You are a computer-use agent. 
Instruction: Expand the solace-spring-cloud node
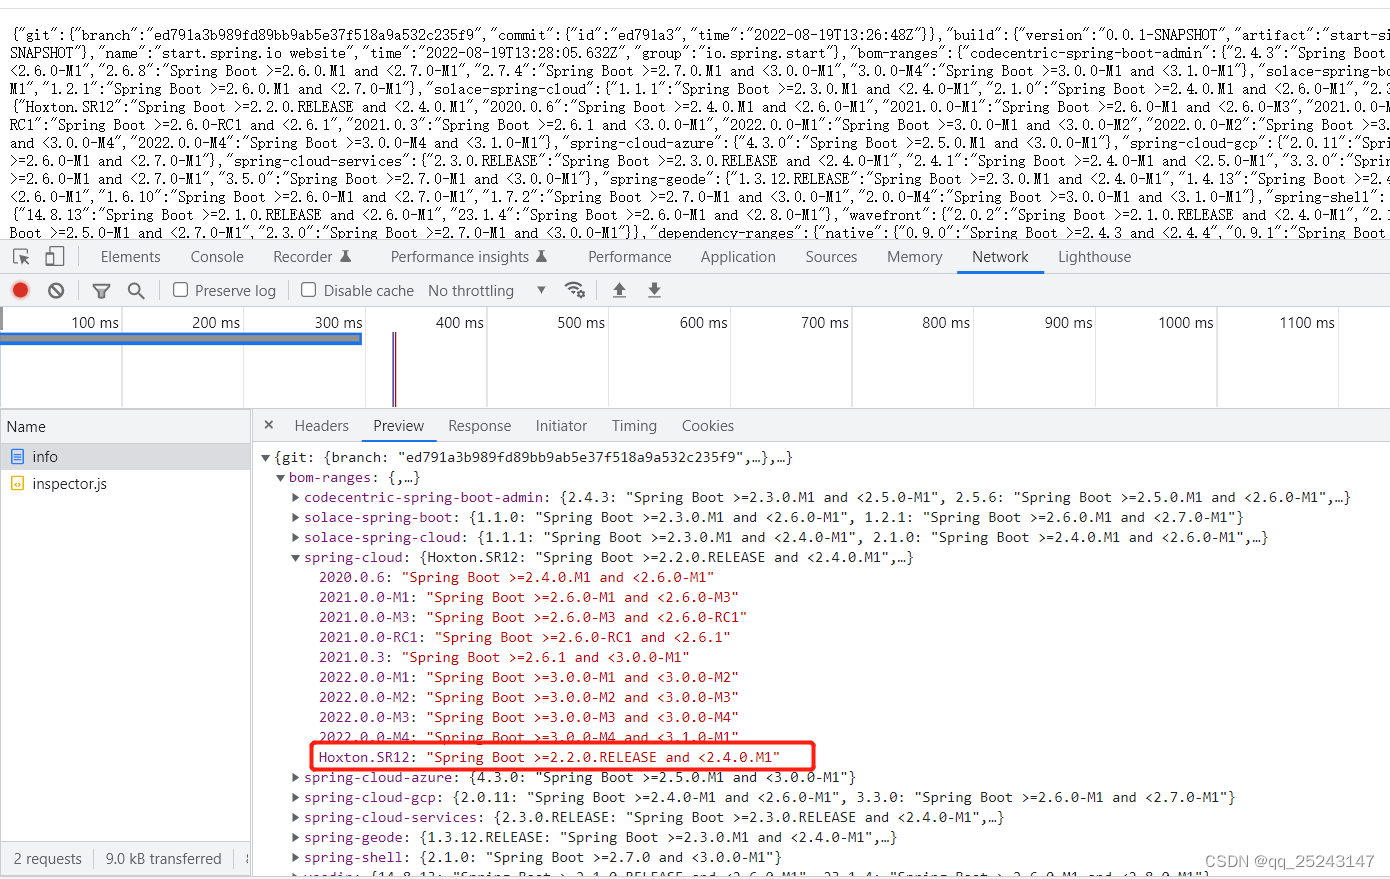[x=296, y=537]
